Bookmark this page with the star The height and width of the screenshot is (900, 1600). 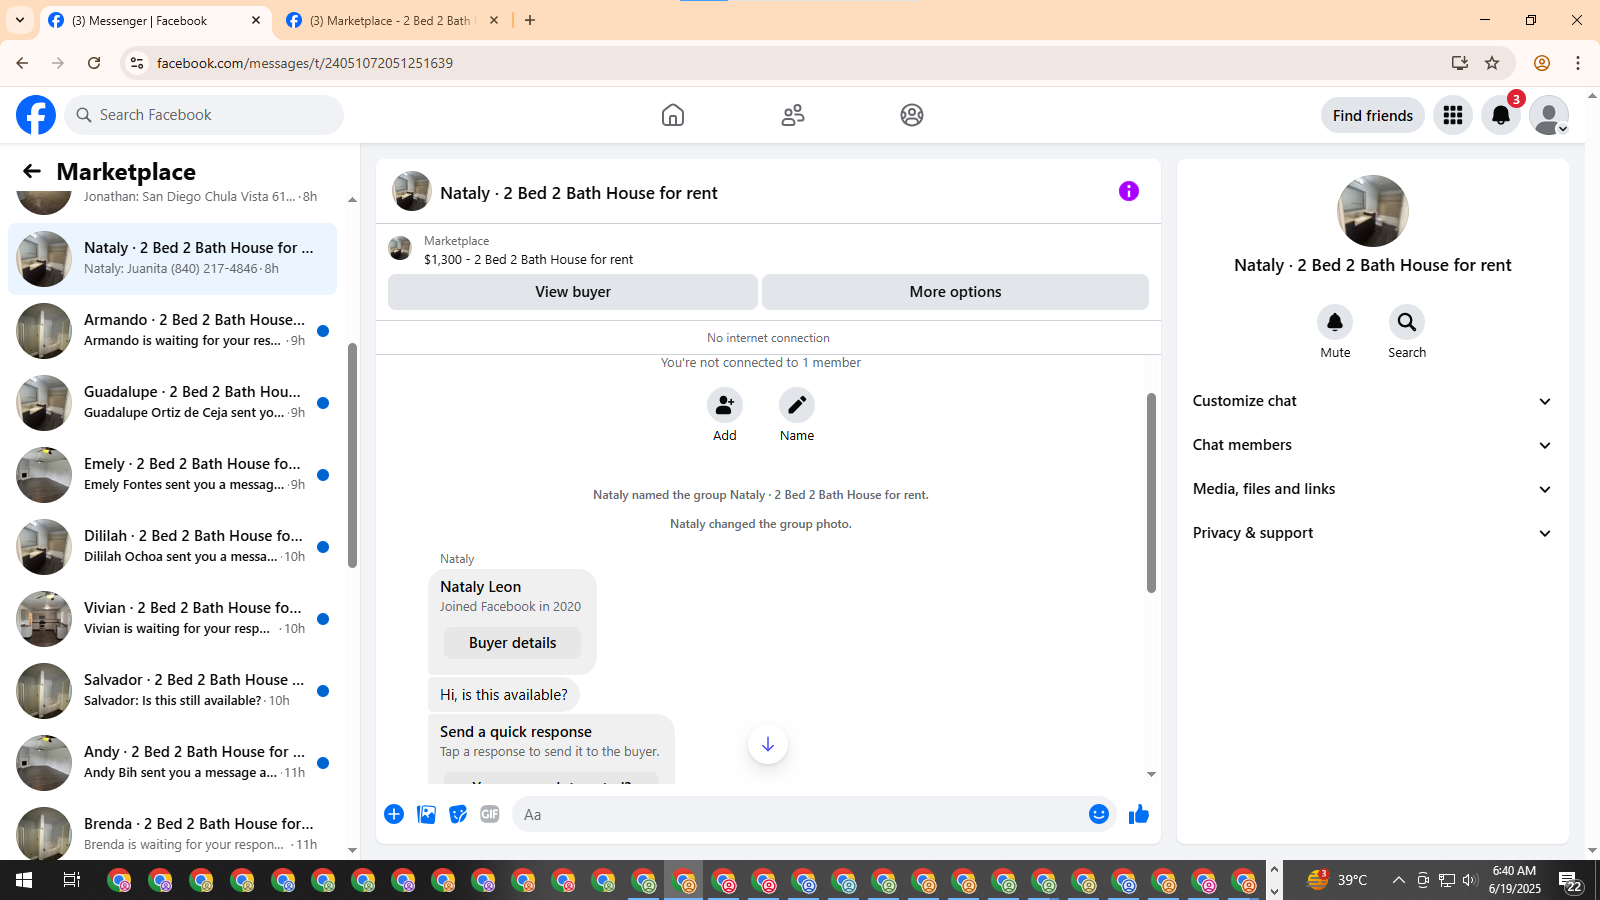tap(1492, 63)
